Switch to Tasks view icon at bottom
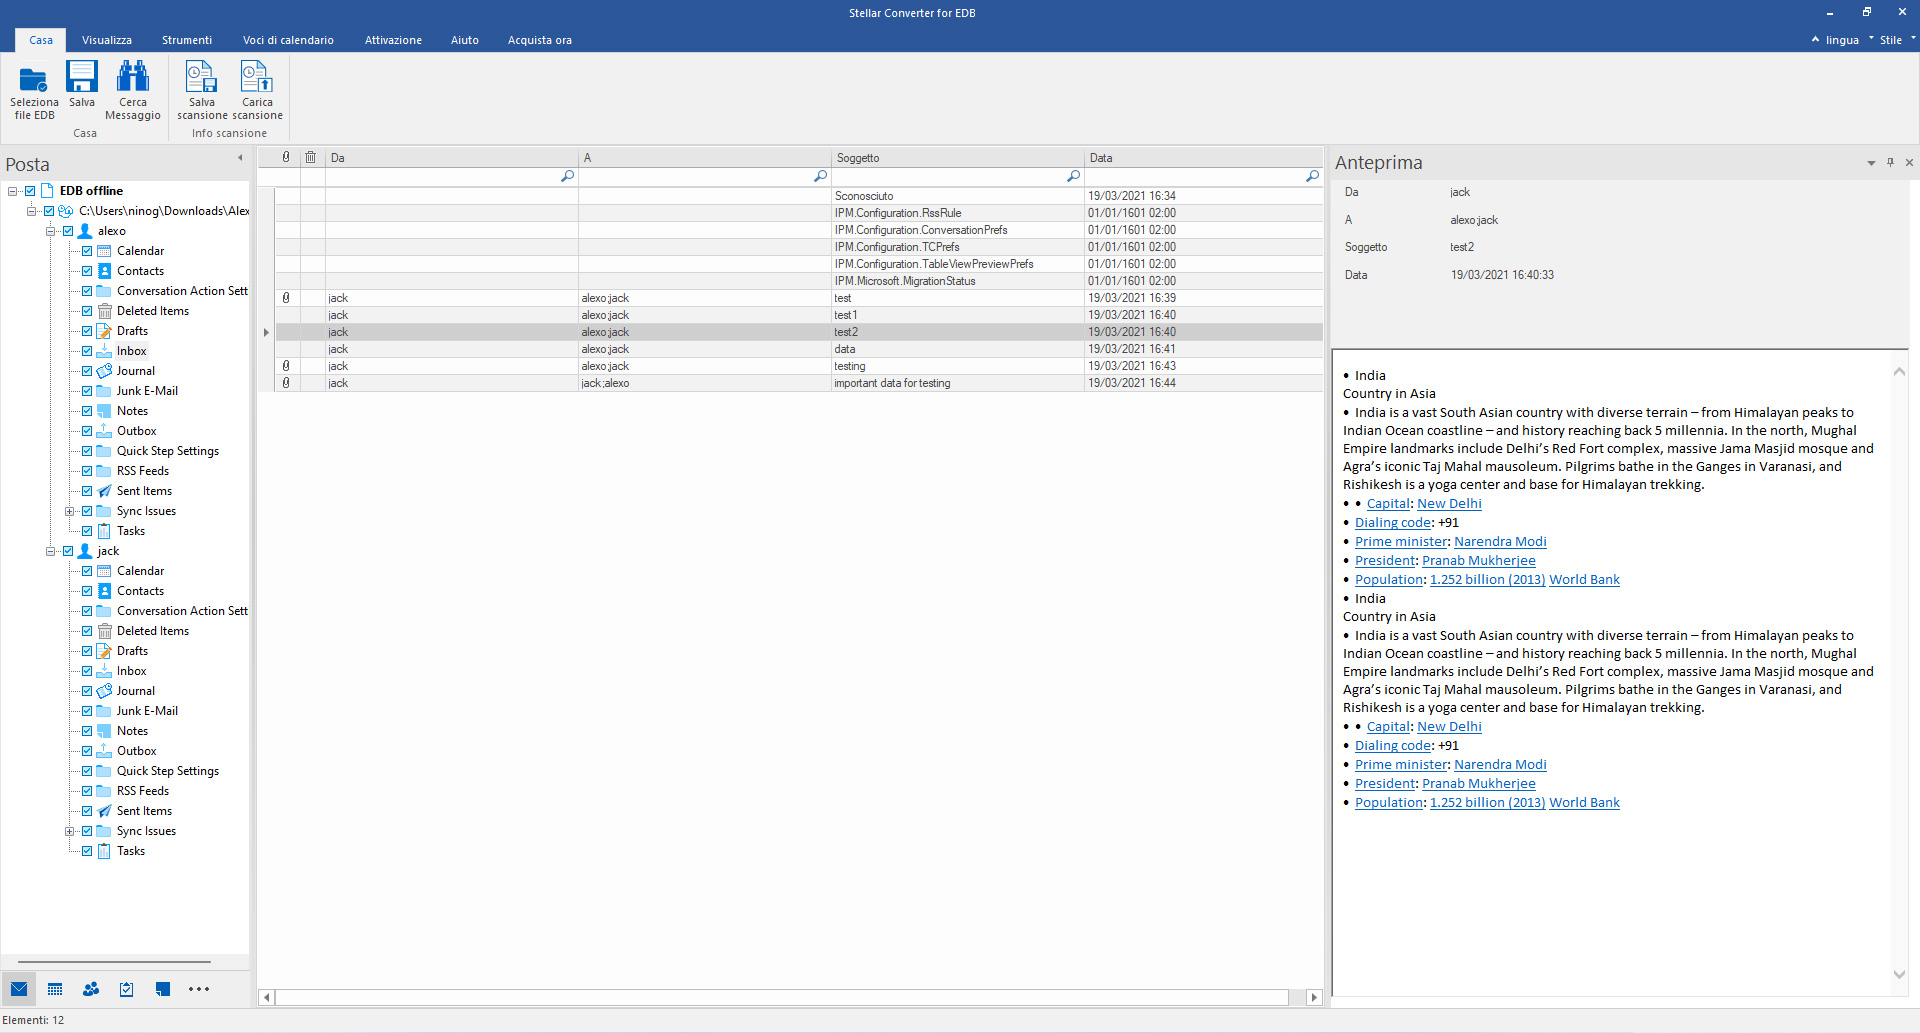Image resolution: width=1920 pixels, height=1033 pixels. point(126,989)
